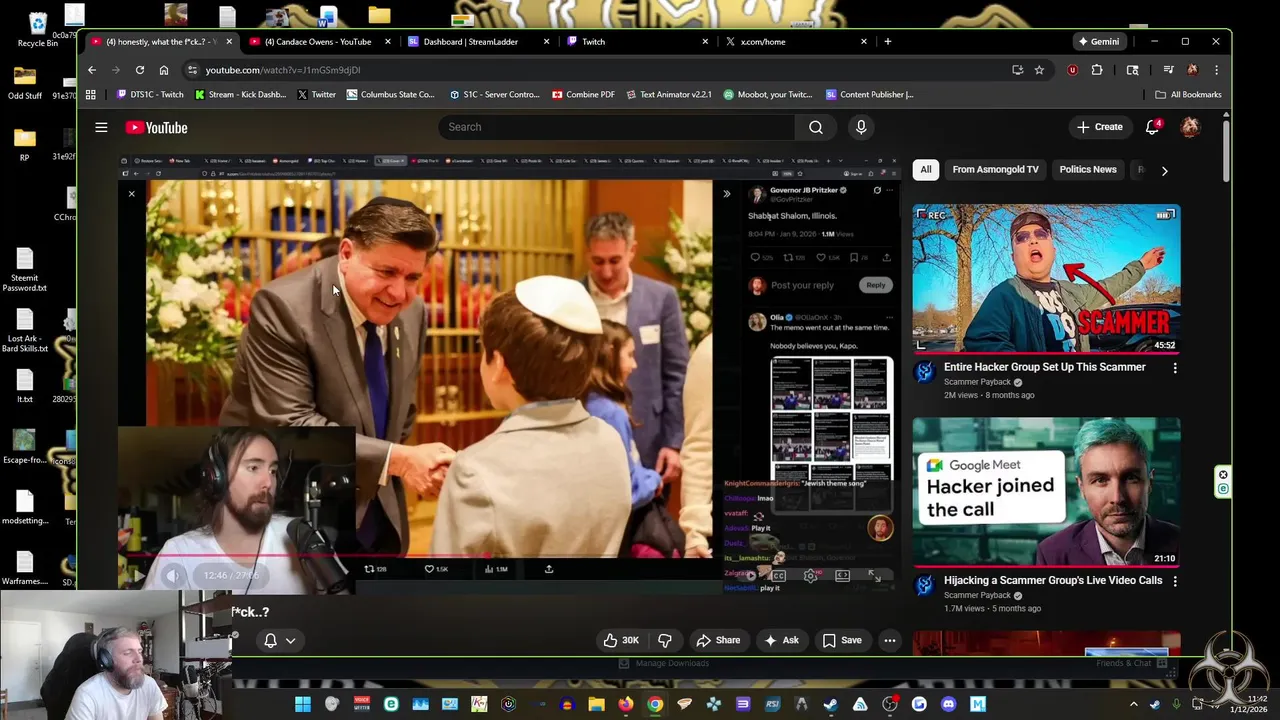1280x720 pixels.
Task: Open the Moobot, your Twitc... bookmark
Action: (x=767, y=94)
